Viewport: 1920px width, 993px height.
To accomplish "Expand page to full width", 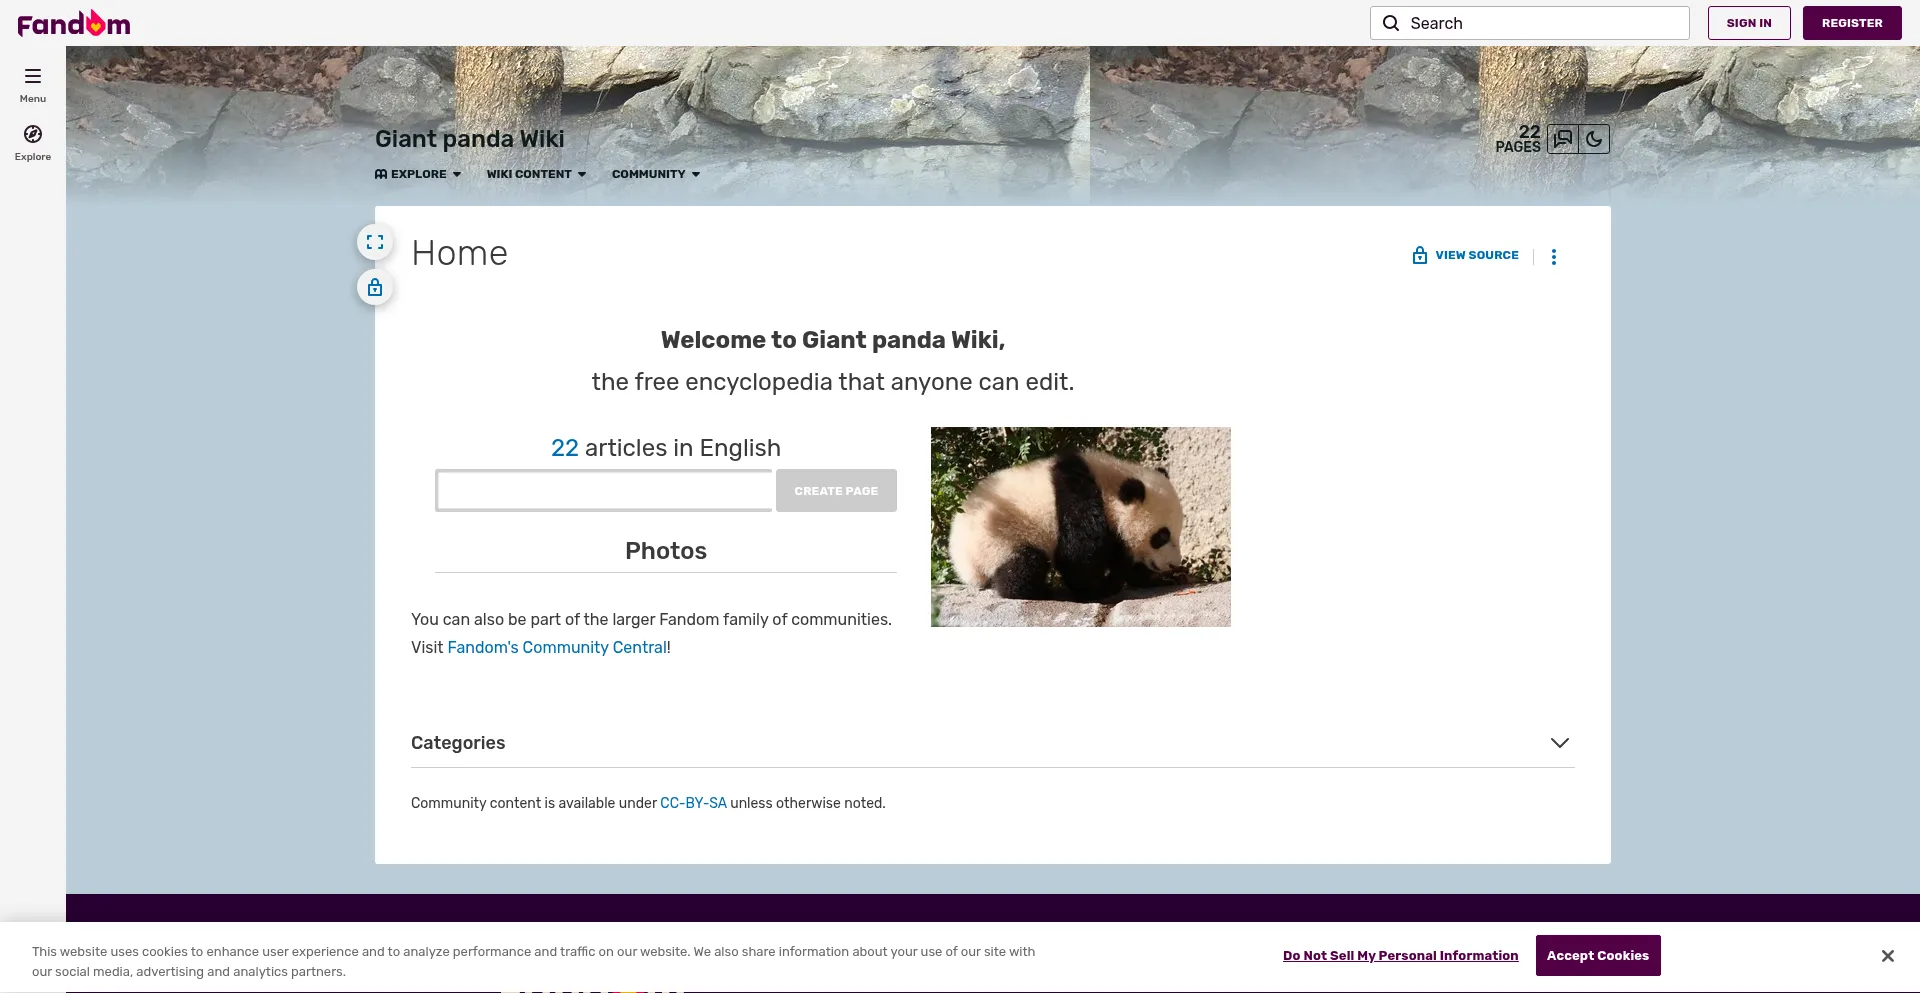I will point(375,242).
